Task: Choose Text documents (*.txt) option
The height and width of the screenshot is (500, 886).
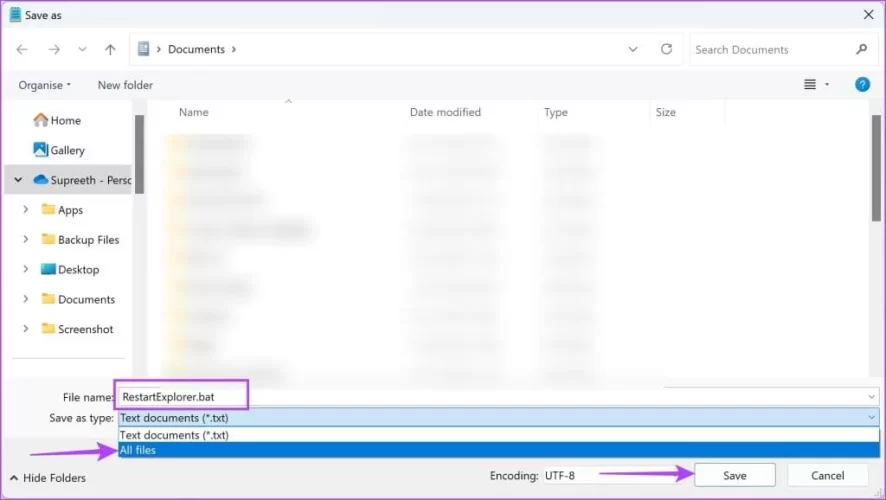Action: pos(174,435)
